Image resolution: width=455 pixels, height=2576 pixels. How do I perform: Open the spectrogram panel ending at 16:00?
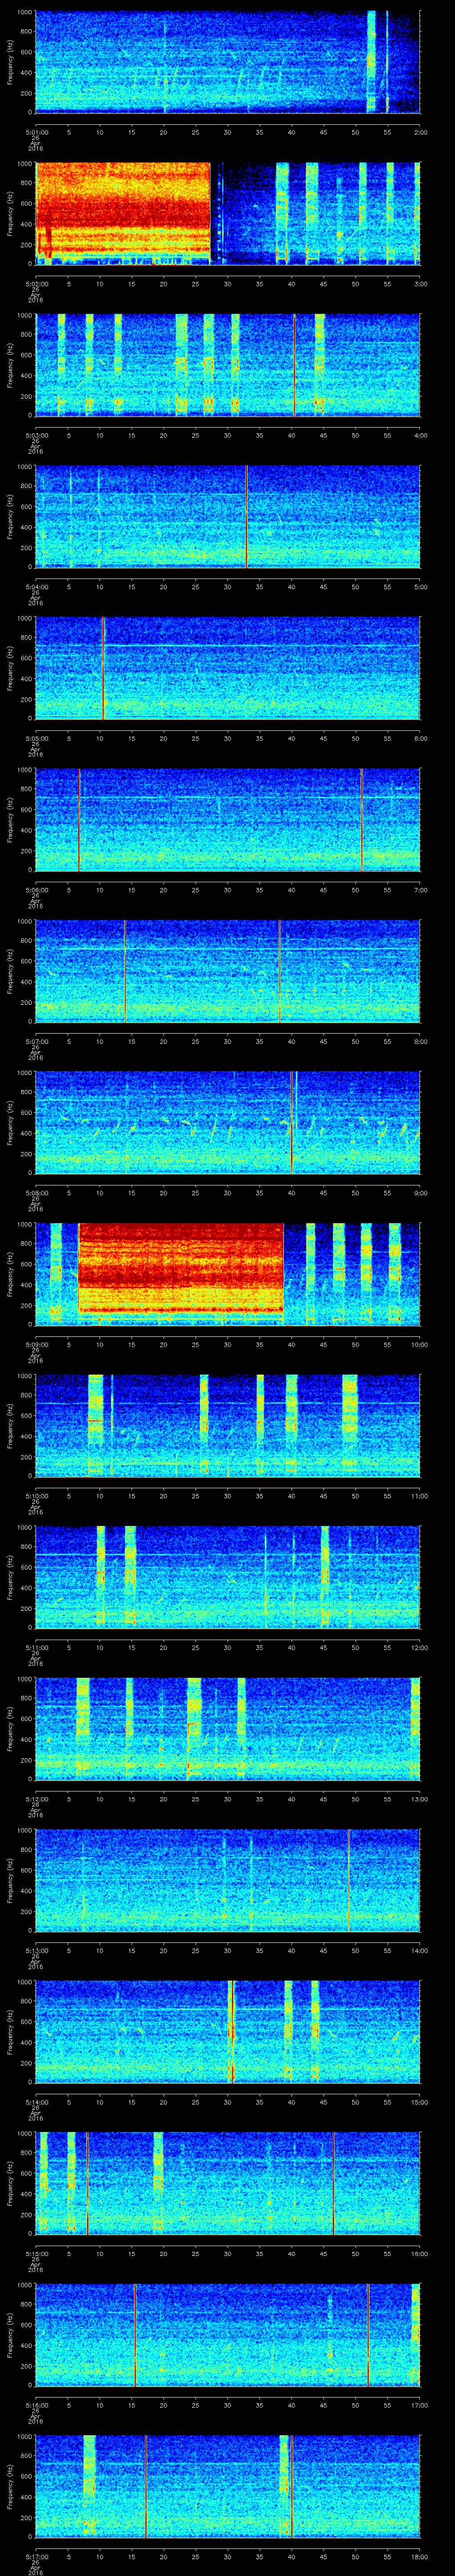227,2183
